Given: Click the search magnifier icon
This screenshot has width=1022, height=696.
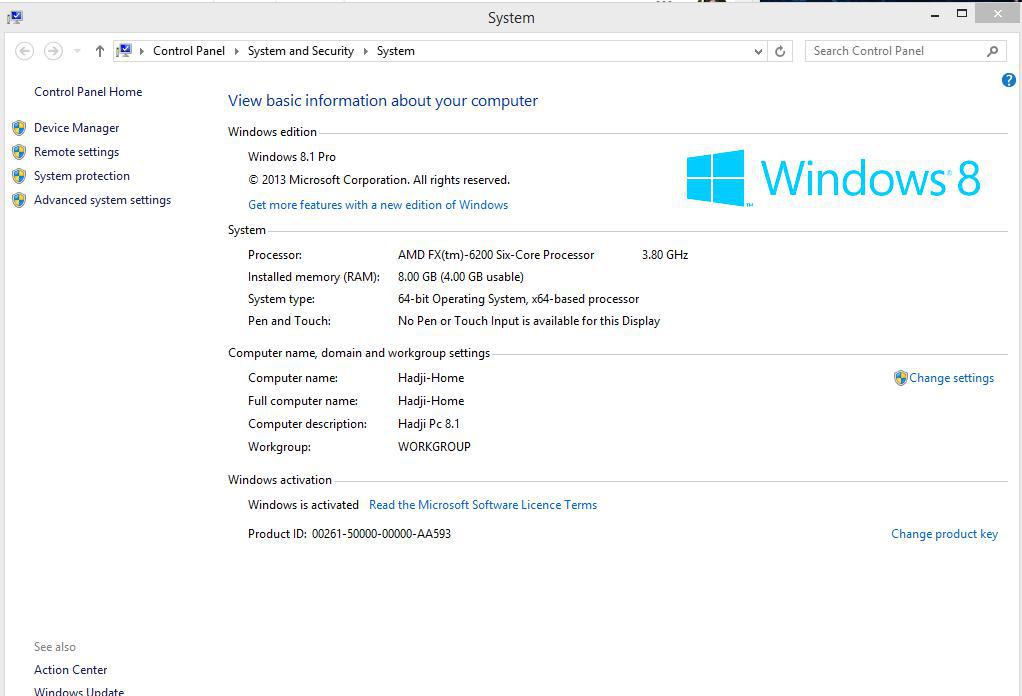Looking at the screenshot, I should tap(993, 51).
